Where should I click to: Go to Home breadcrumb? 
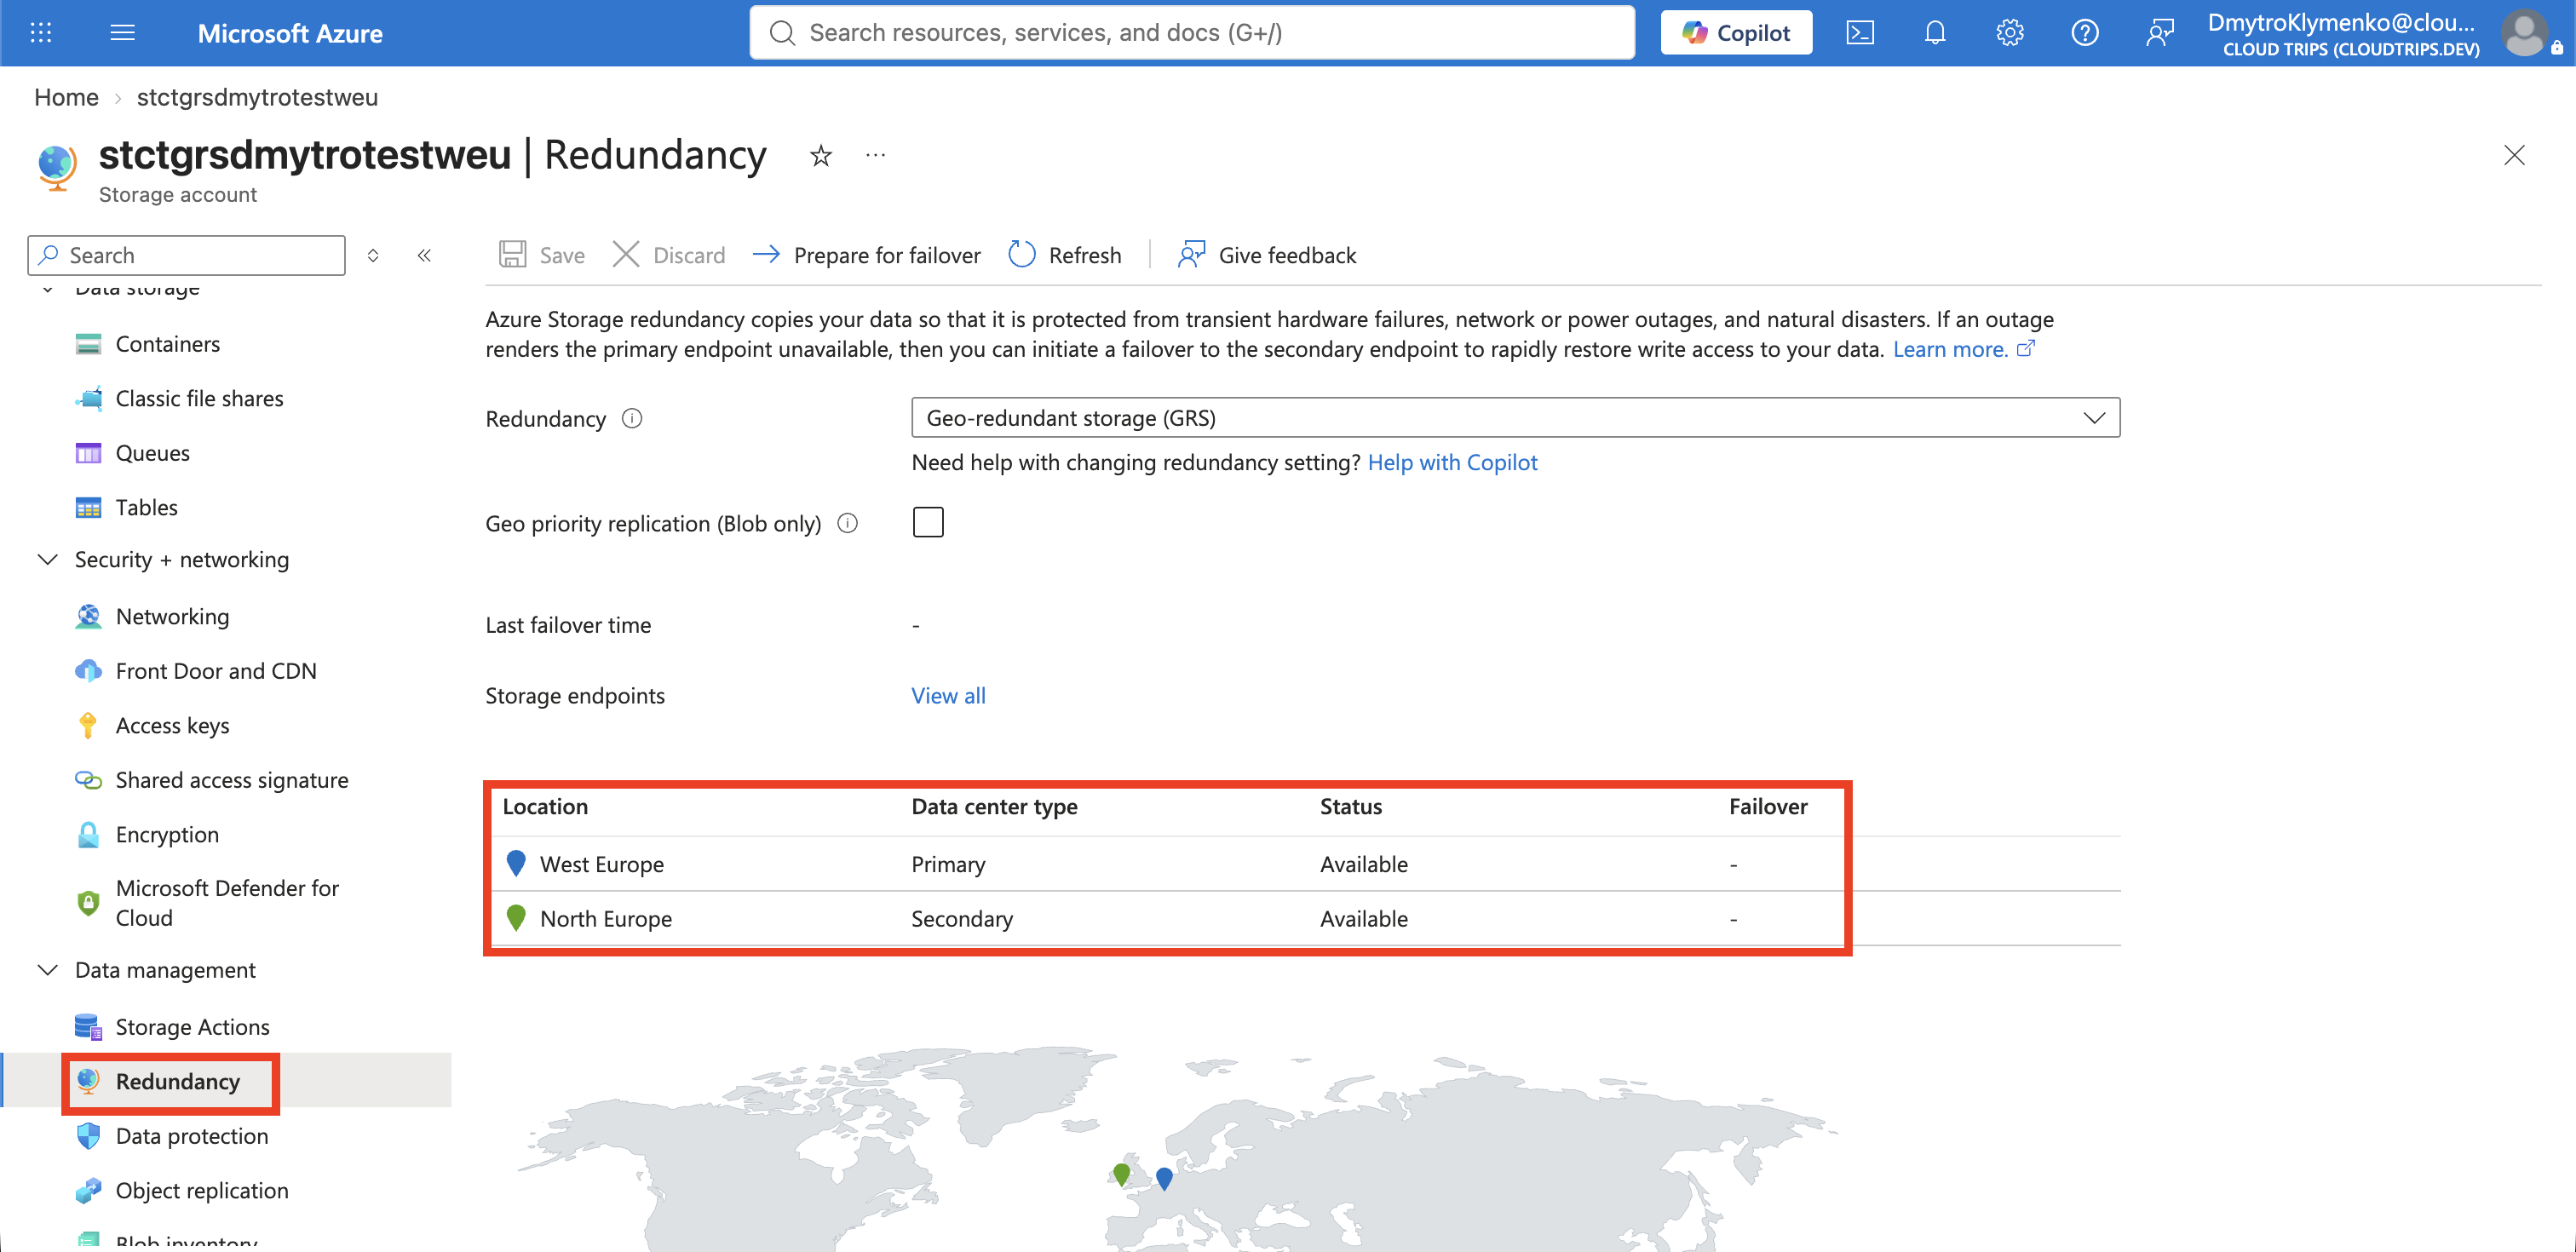pos(66,97)
